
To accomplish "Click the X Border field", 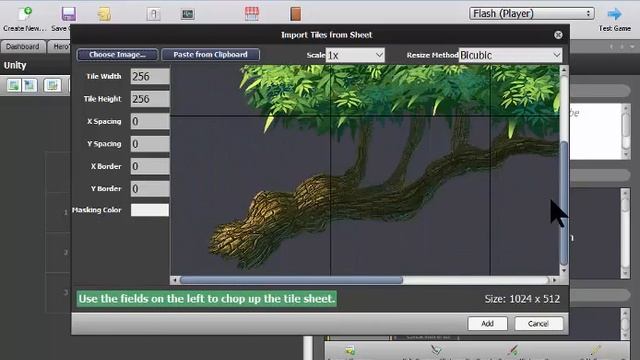I will [x=150, y=166].
